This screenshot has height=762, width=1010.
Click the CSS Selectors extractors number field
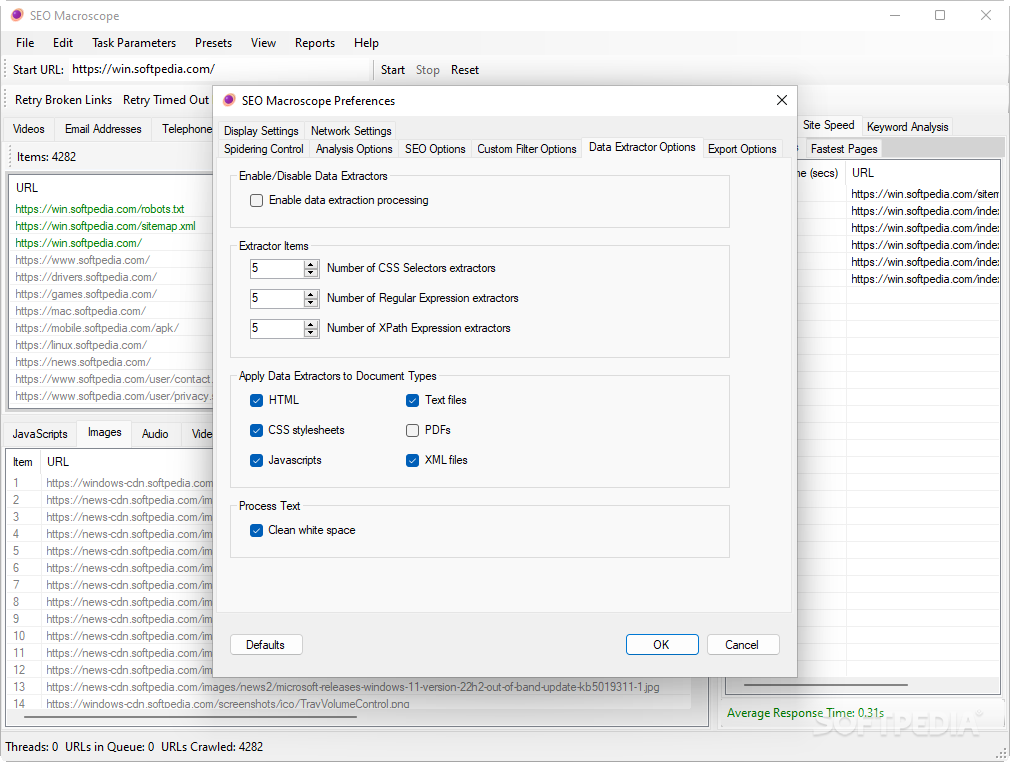277,268
